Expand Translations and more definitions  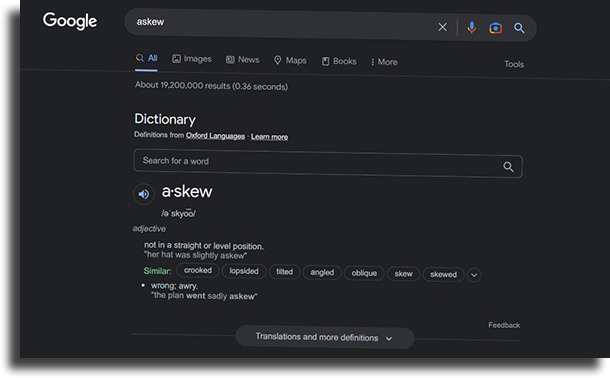pos(325,337)
